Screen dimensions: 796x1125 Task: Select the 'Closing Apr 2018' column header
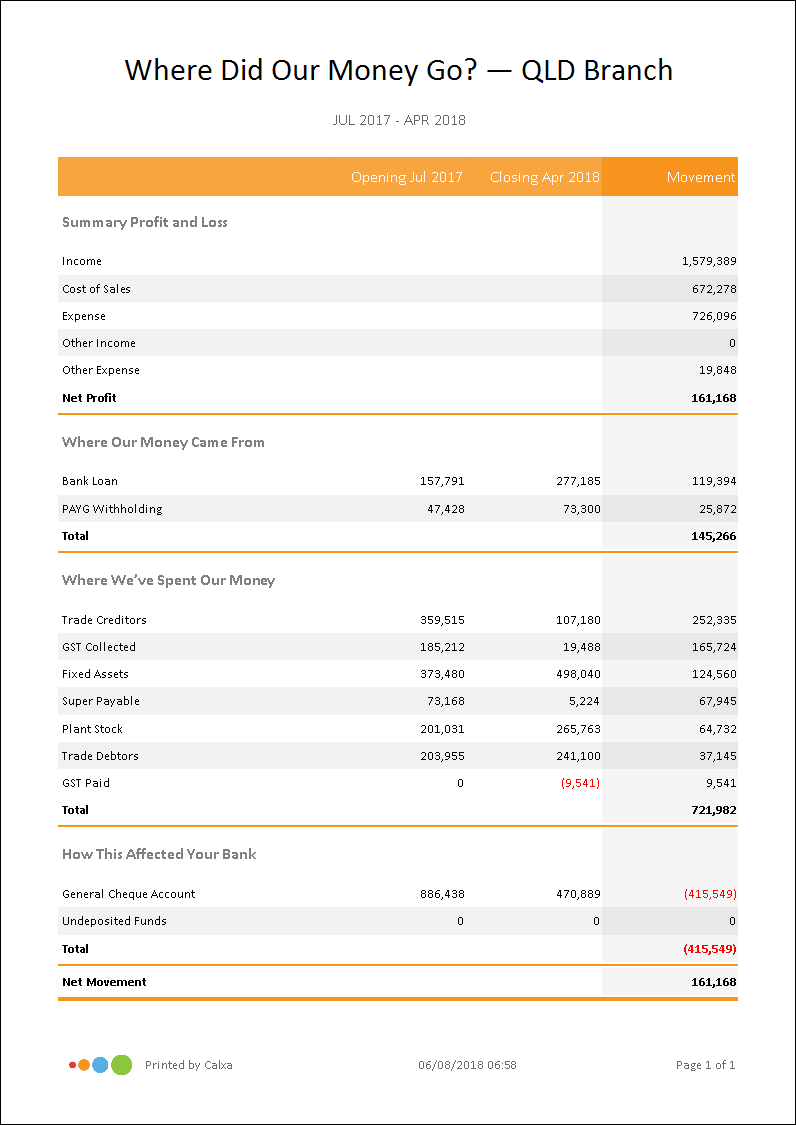tap(544, 177)
